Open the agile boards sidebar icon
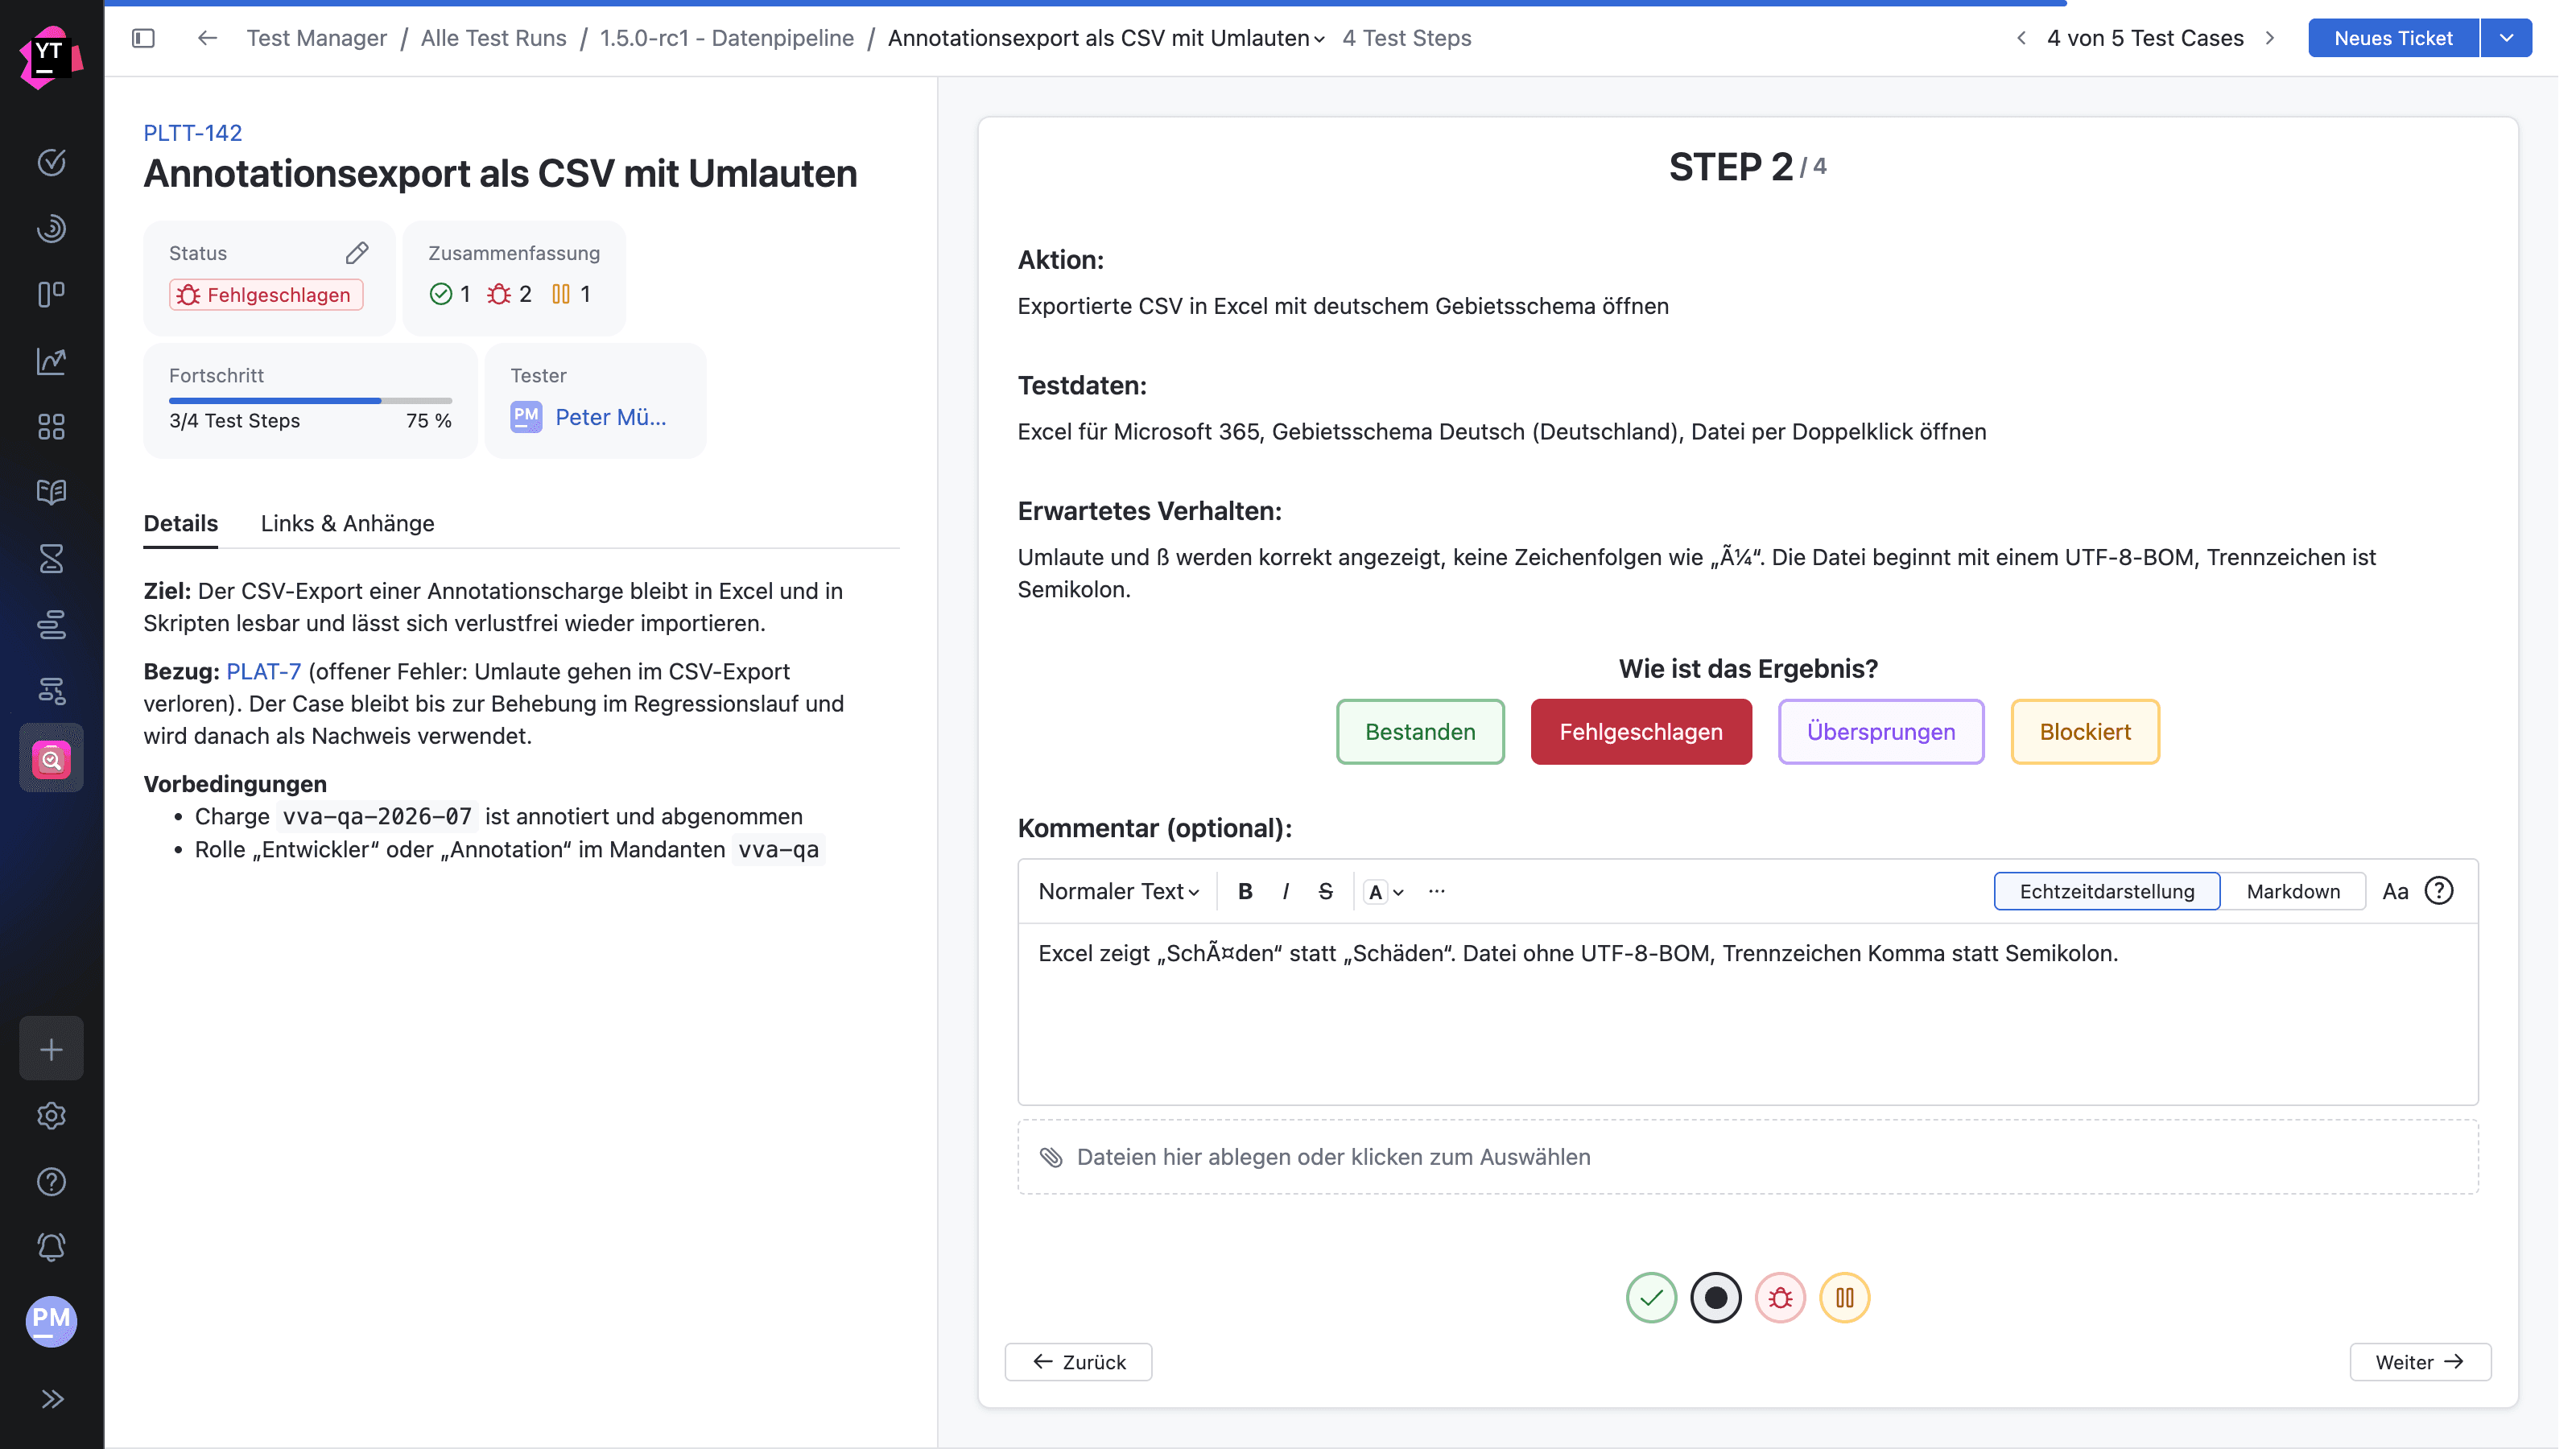Image resolution: width=2576 pixels, height=1449 pixels. 51,294
